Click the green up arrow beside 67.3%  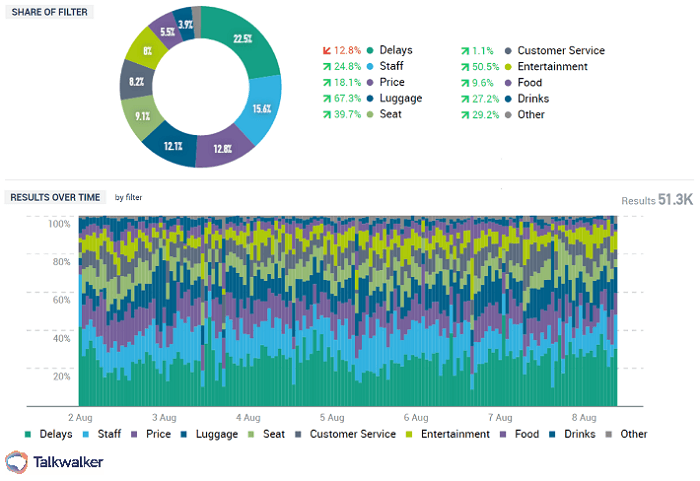click(325, 99)
